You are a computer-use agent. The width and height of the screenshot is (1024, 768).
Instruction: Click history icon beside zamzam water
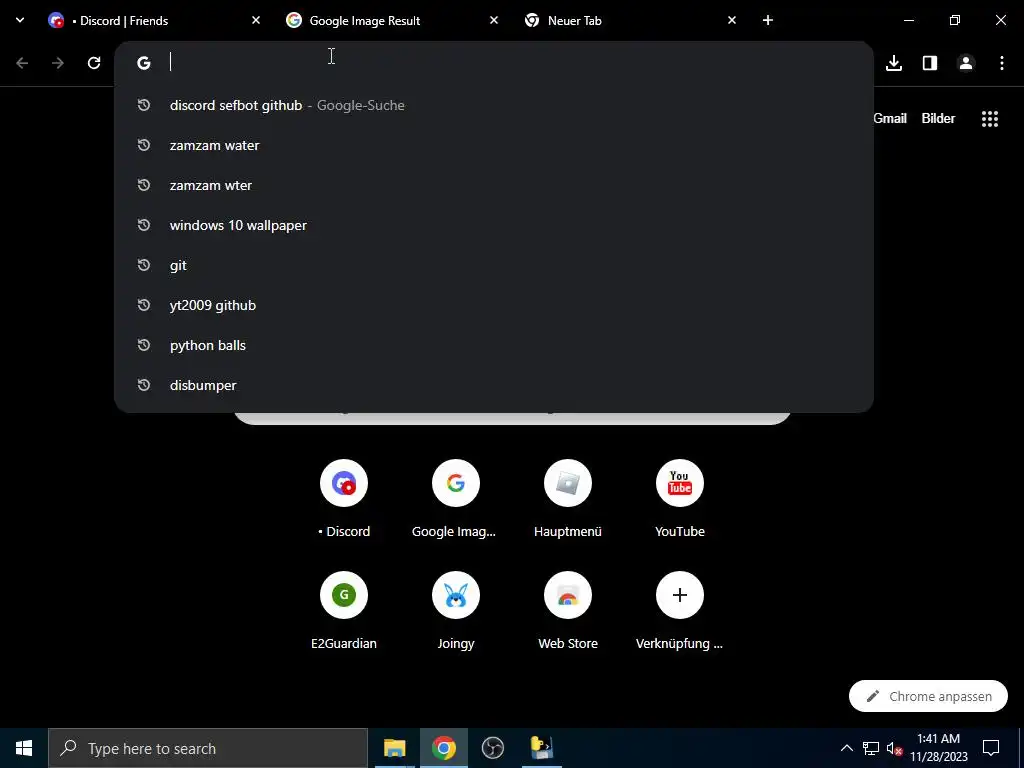(144, 145)
